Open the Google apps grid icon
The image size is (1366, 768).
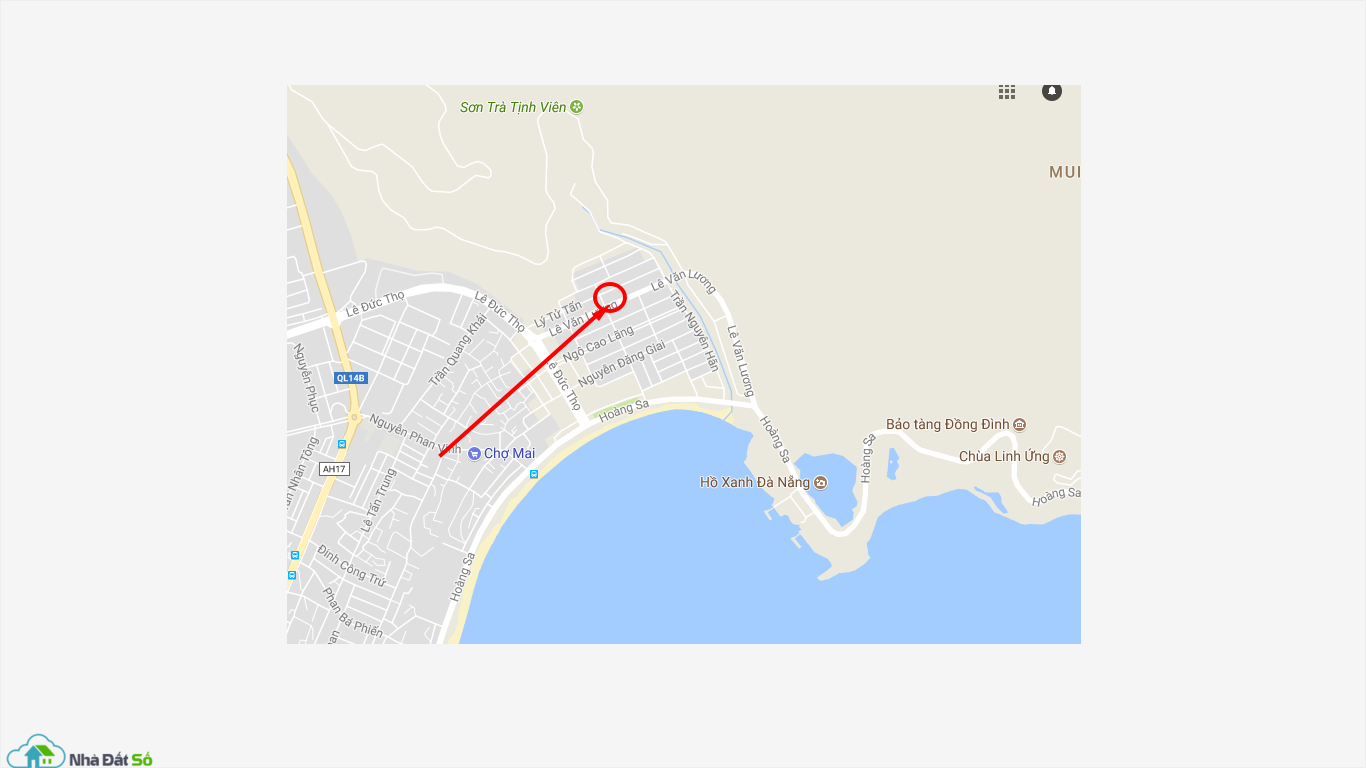[1007, 92]
